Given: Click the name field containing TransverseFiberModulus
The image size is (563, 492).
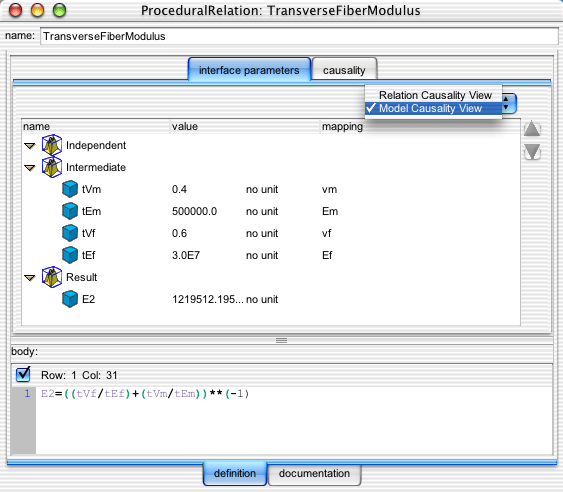Looking at the screenshot, I should click(x=299, y=36).
